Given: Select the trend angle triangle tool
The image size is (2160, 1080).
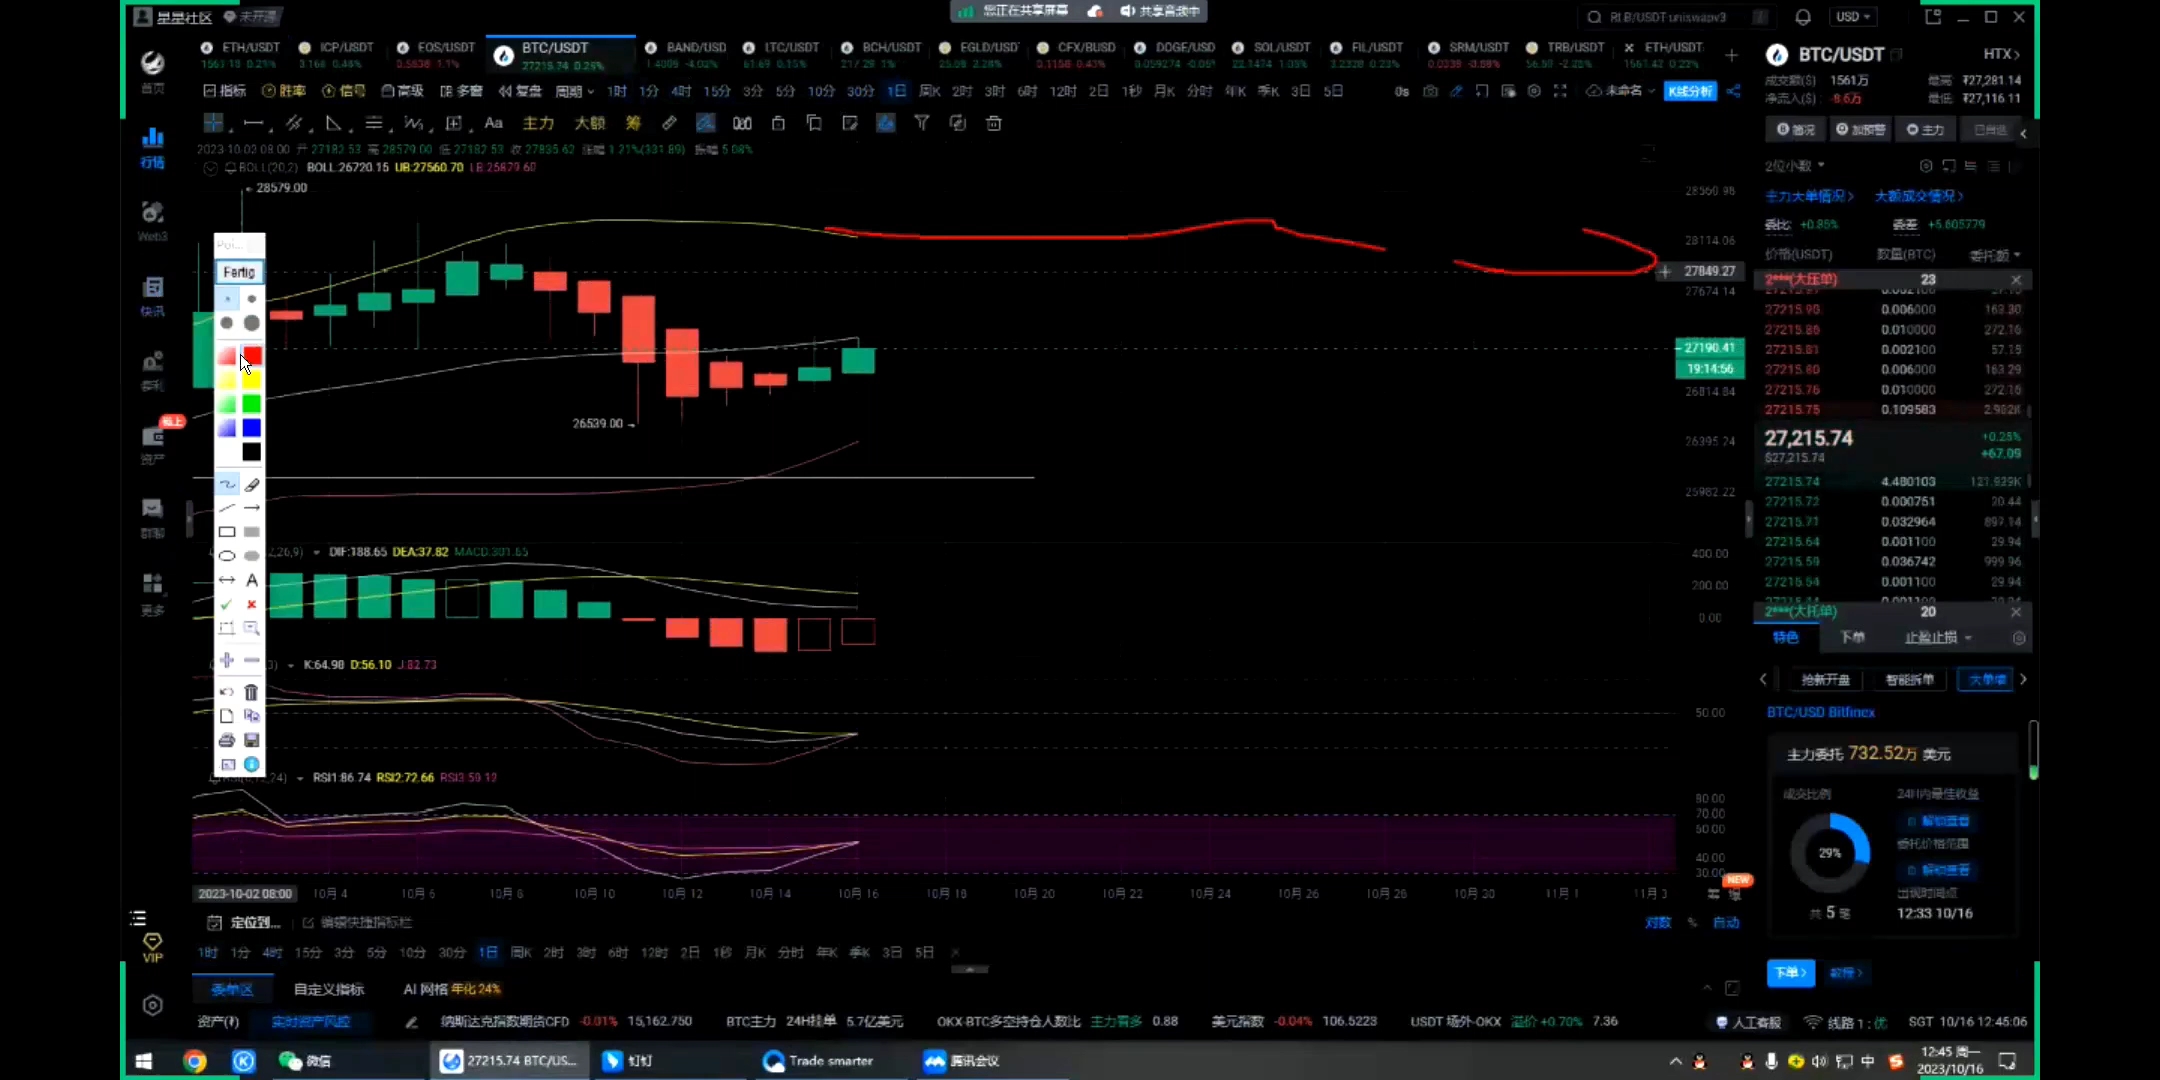Looking at the screenshot, I should pos(334,123).
